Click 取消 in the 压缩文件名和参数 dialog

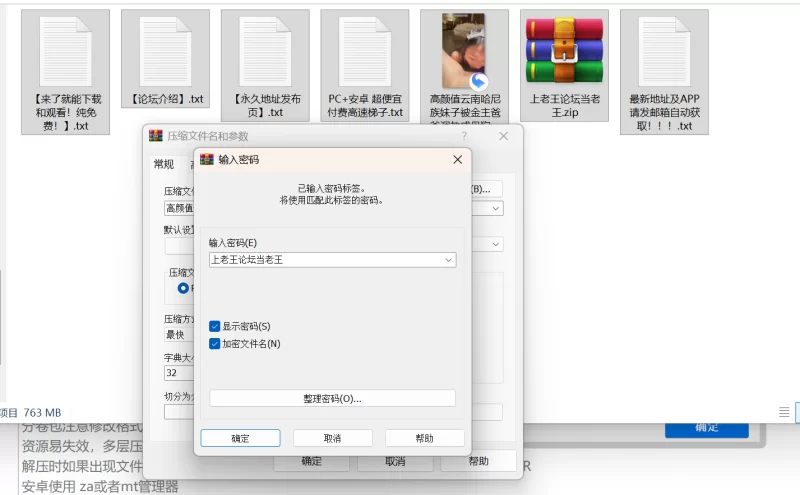coord(395,461)
